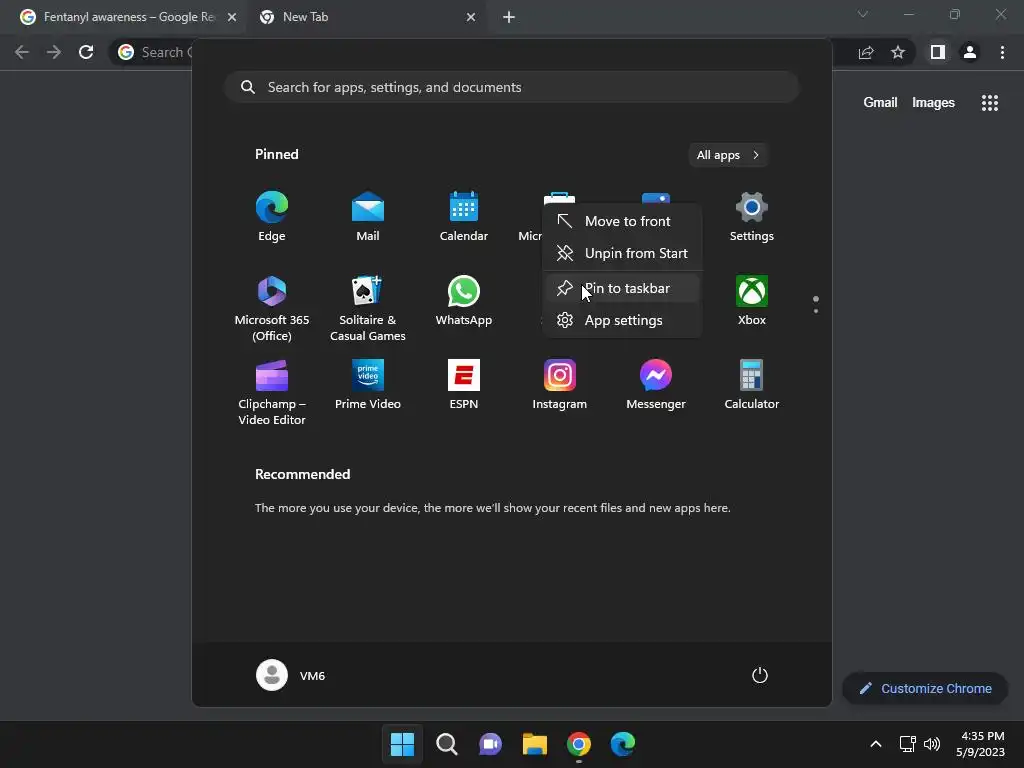Click the Windows Start button on taskbar
The width and height of the screenshot is (1024, 768).
(x=402, y=744)
